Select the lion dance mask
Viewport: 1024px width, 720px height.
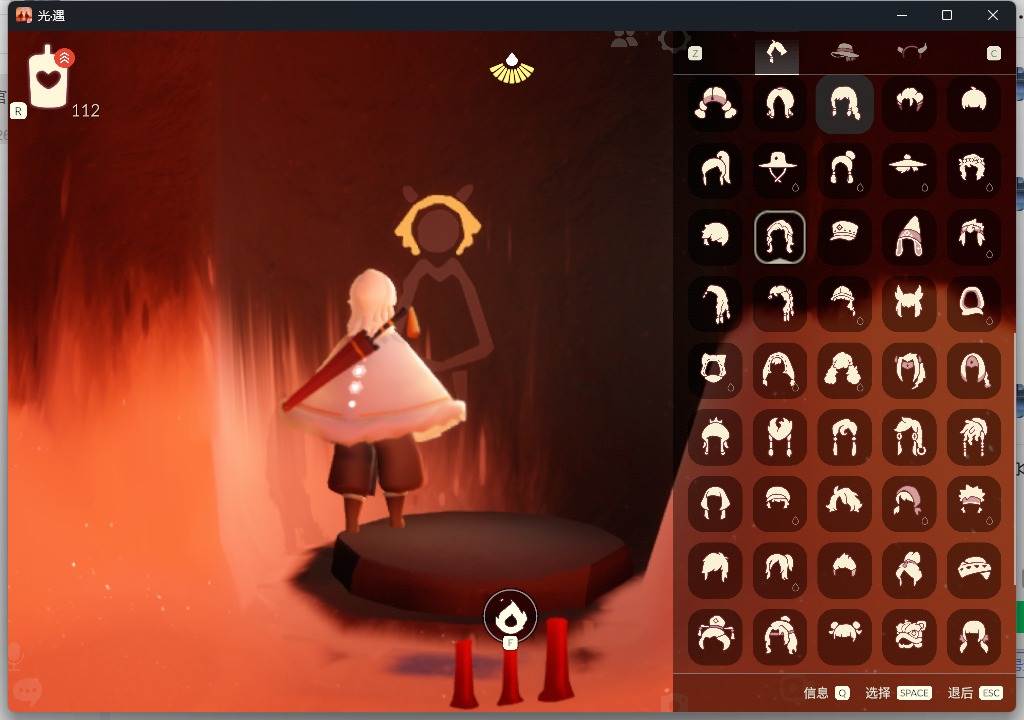point(908,636)
